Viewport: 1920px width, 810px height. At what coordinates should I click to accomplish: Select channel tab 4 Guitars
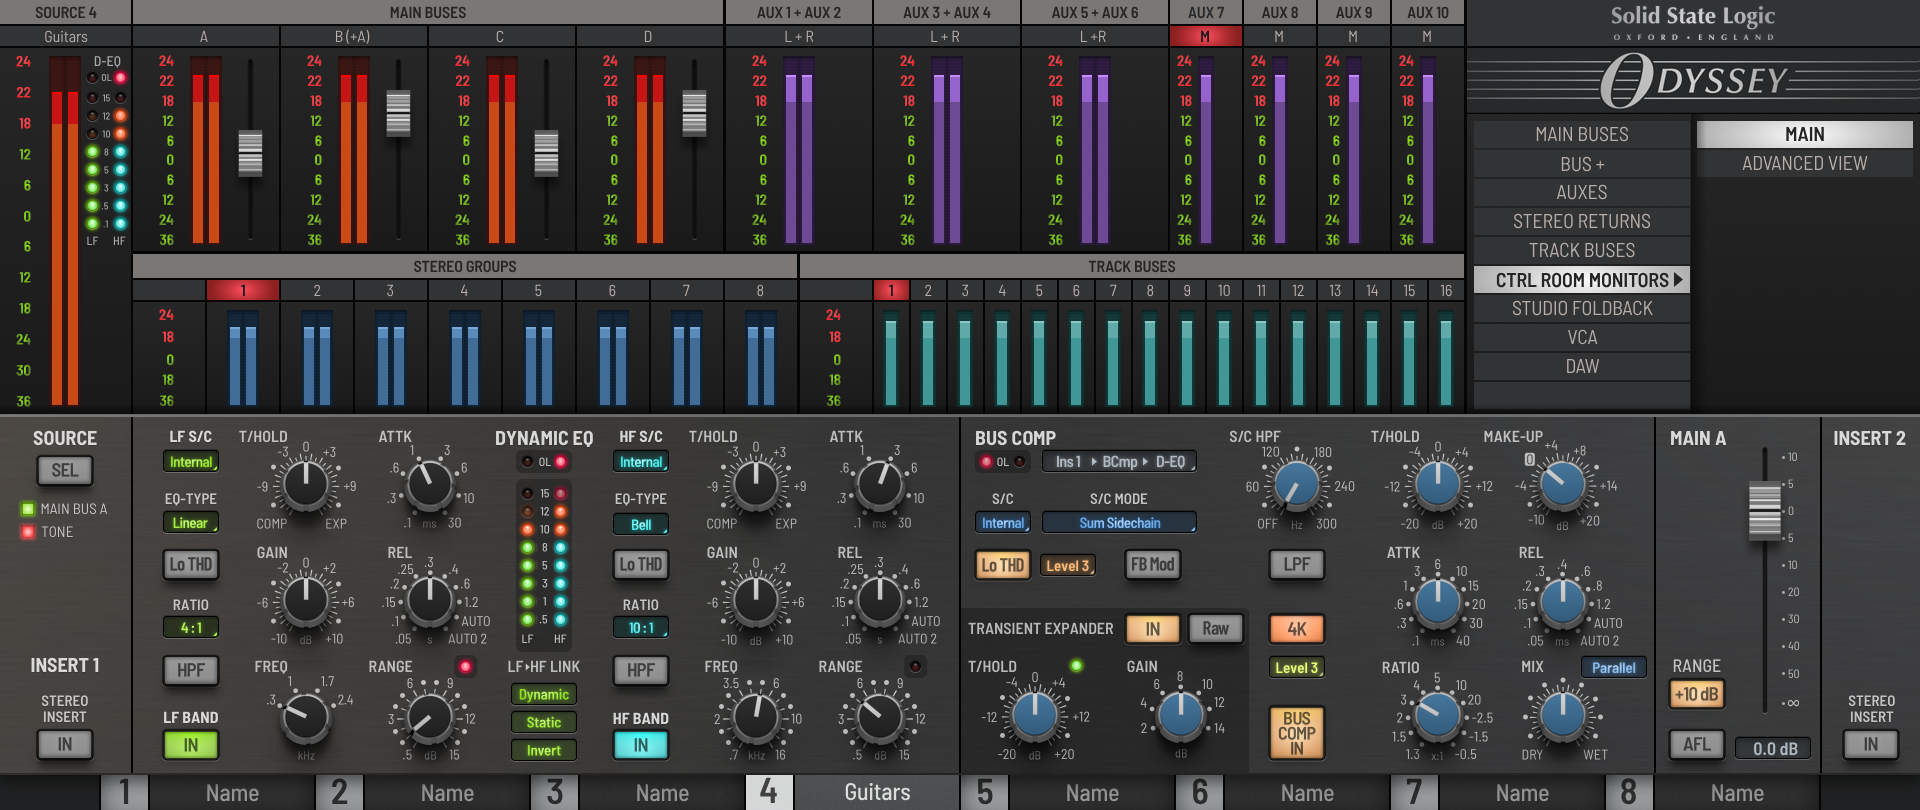pos(853,792)
